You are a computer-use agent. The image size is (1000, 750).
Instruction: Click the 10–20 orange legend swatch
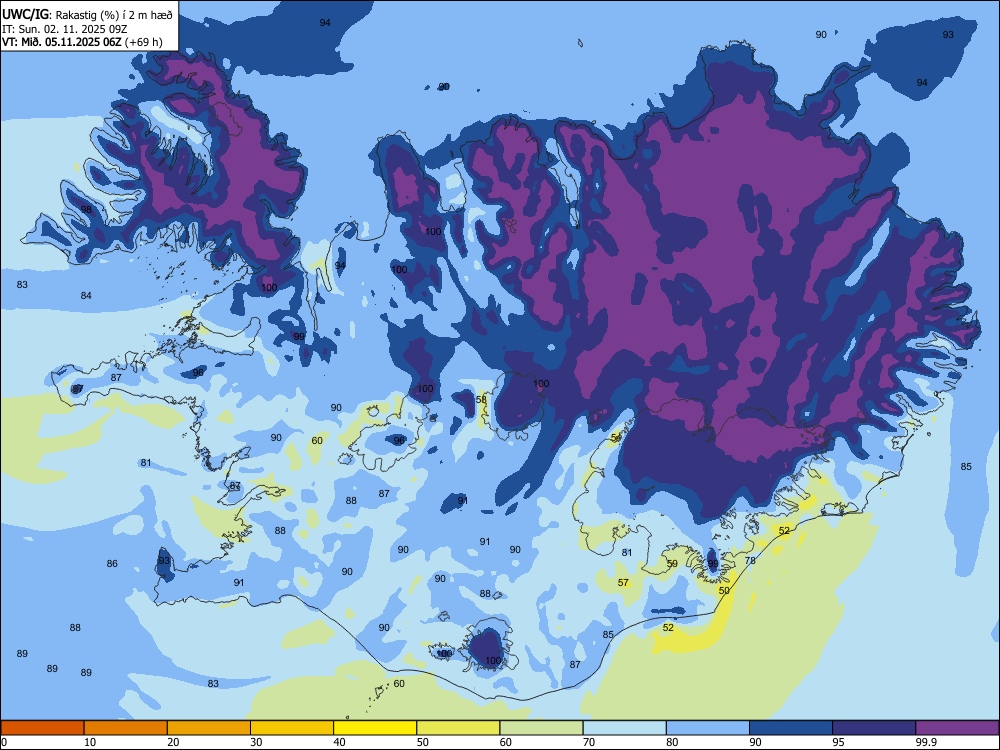tap(126, 728)
